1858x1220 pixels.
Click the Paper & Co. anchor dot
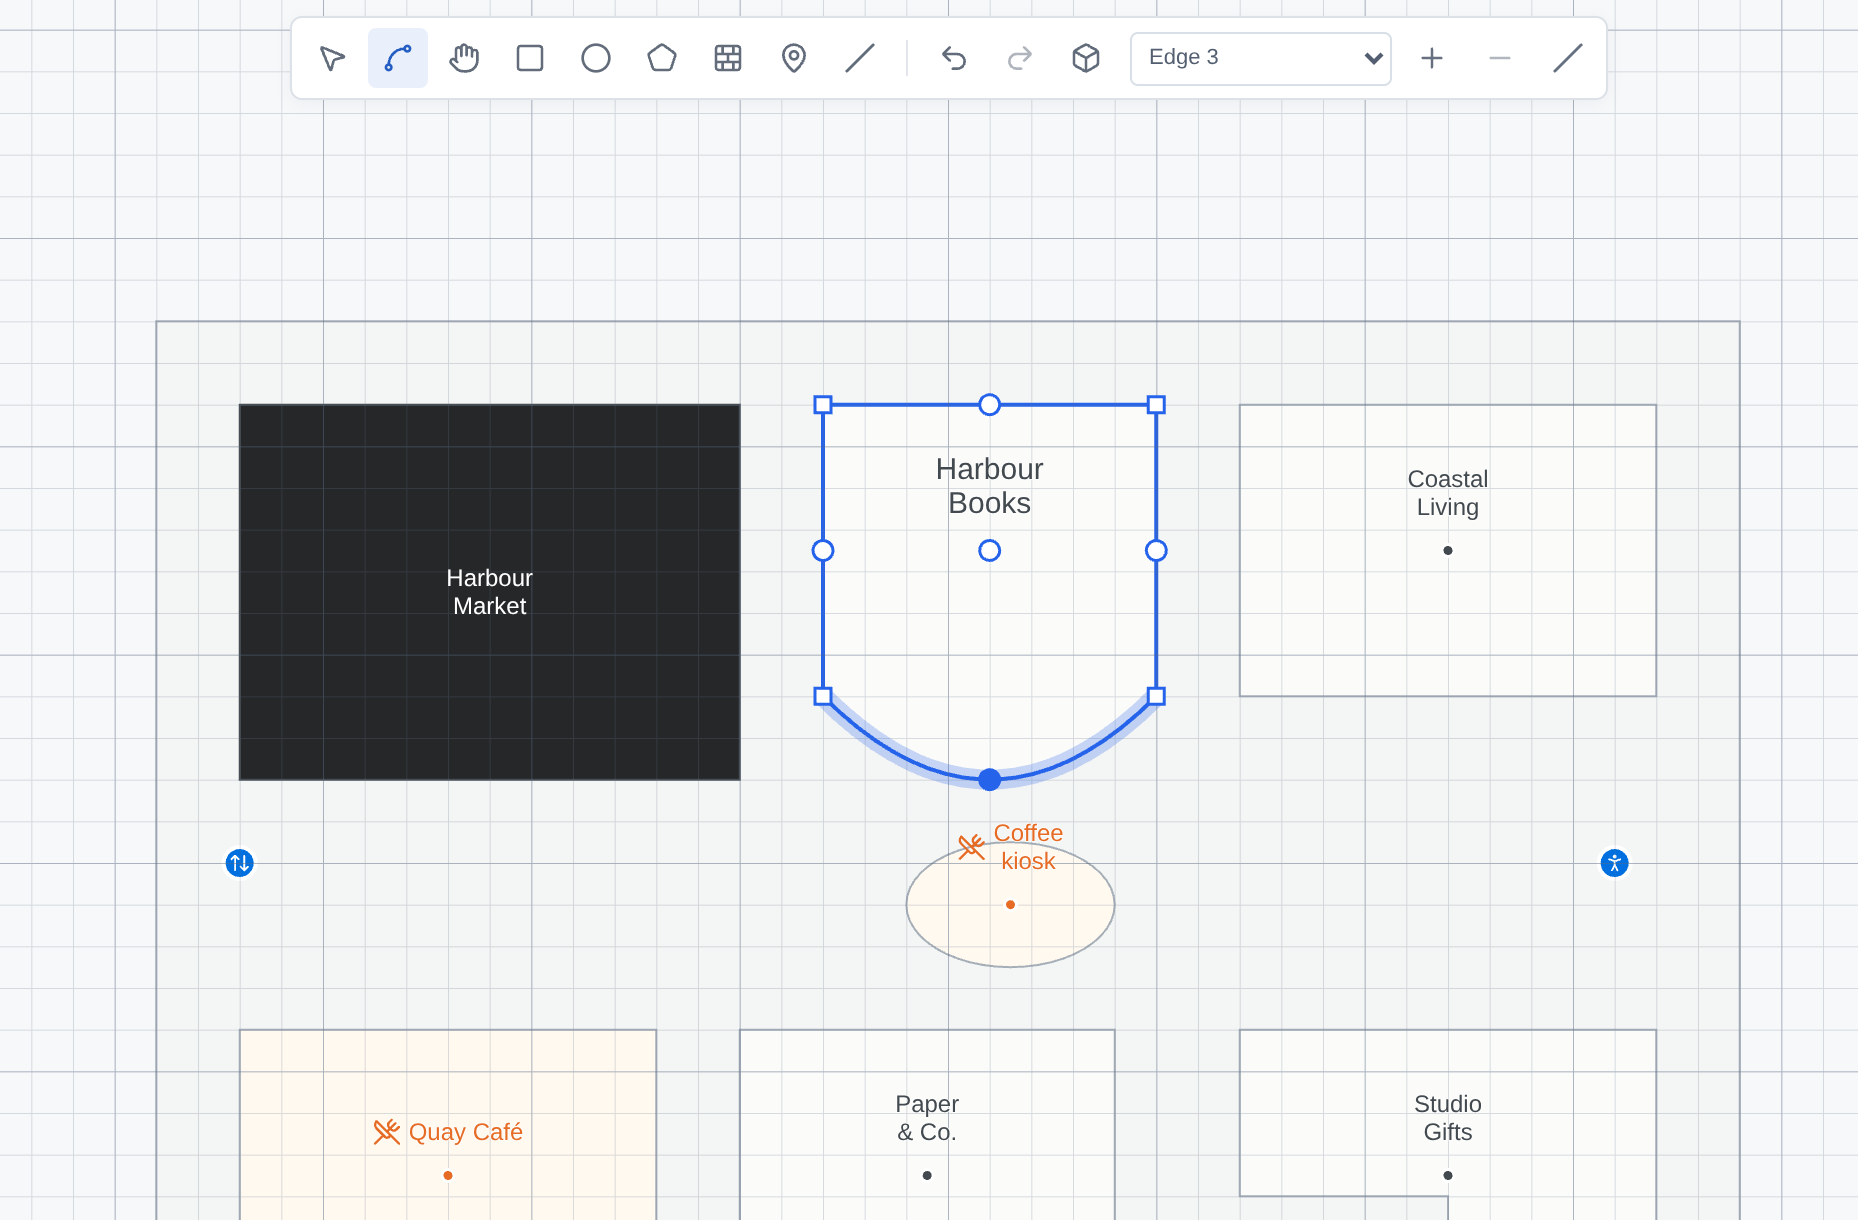(x=927, y=1176)
